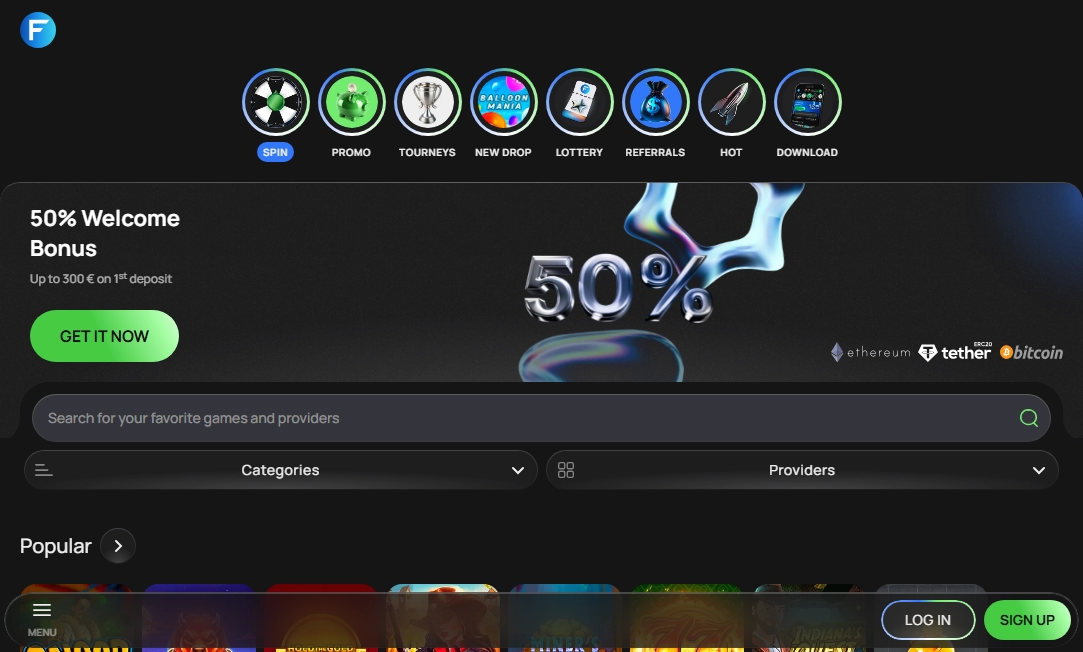Click the green search magnifier icon
This screenshot has height=652, width=1083.
(1028, 418)
